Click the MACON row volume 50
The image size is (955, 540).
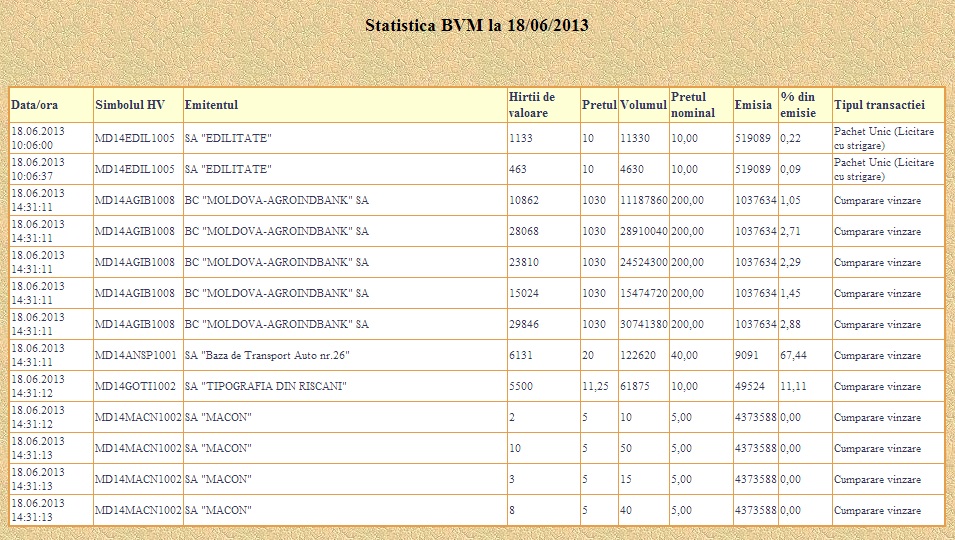(626, 449)
